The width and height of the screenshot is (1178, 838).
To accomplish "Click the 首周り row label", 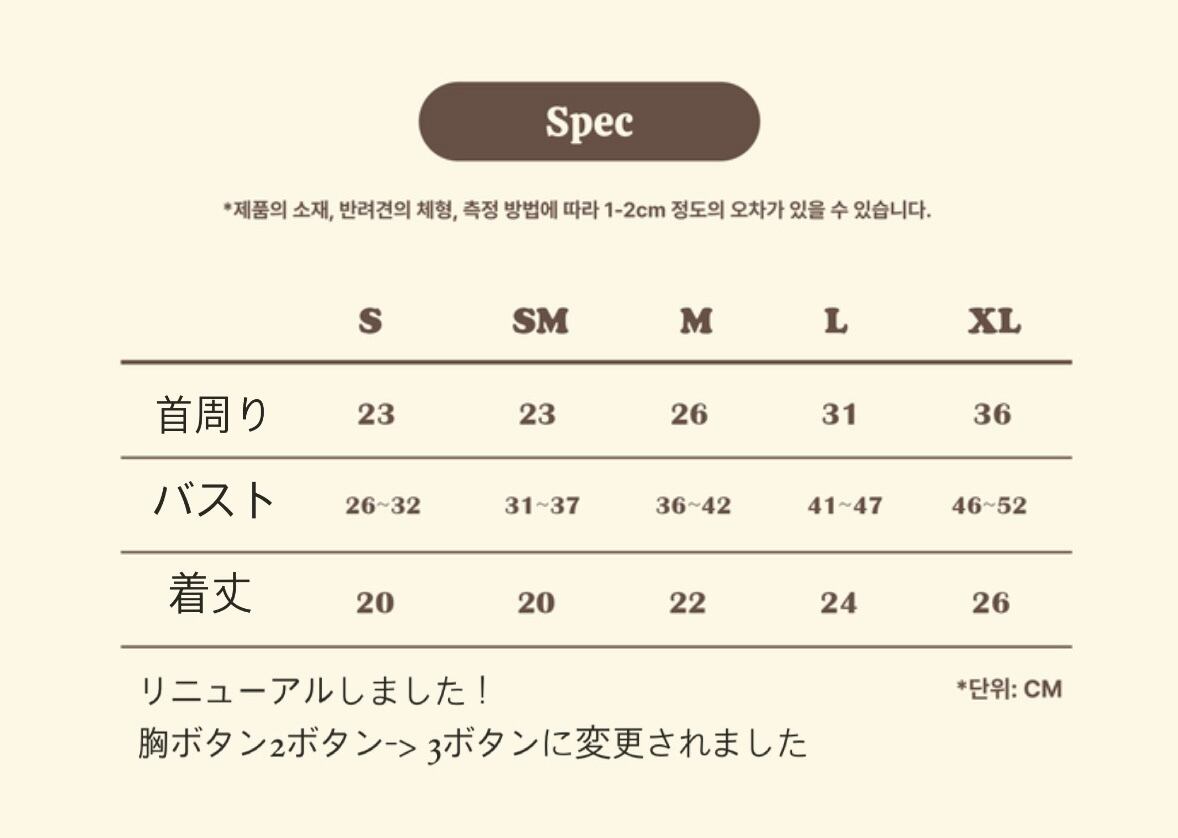I will (213, 414).
